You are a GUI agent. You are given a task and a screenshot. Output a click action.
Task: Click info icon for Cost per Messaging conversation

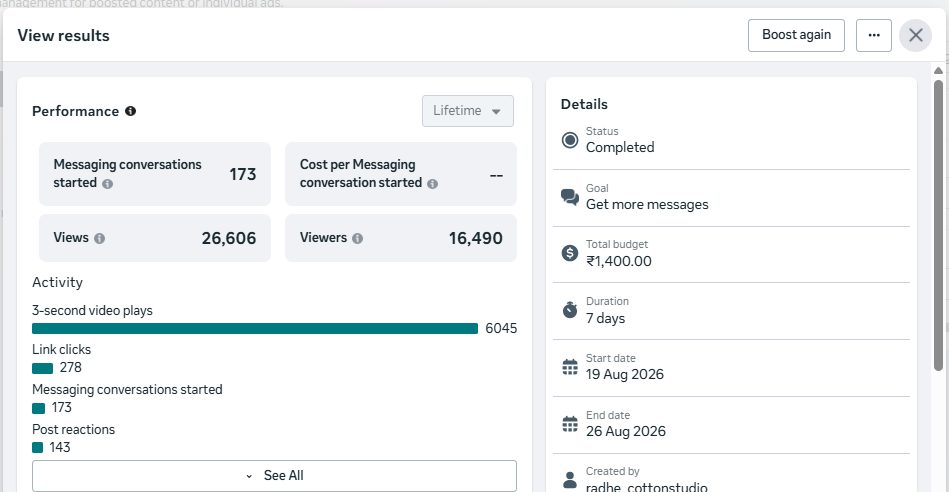coord(432,184)
